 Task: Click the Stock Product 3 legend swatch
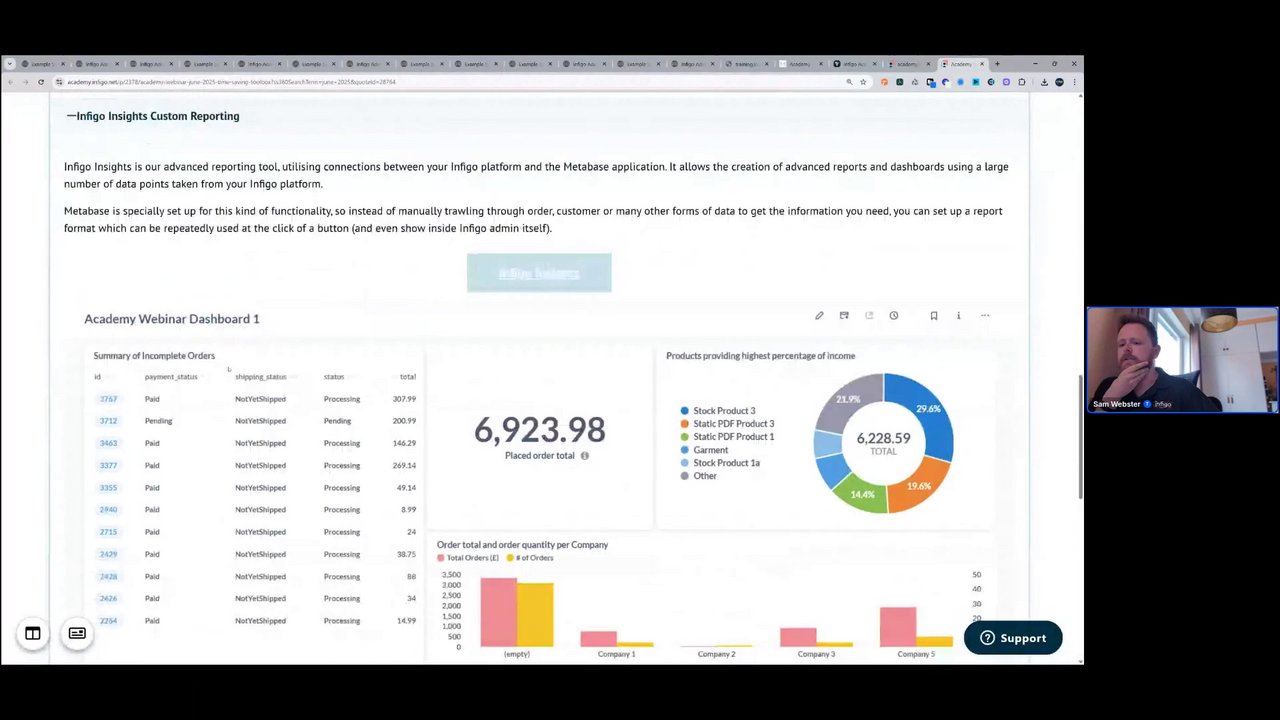point(685,411)
